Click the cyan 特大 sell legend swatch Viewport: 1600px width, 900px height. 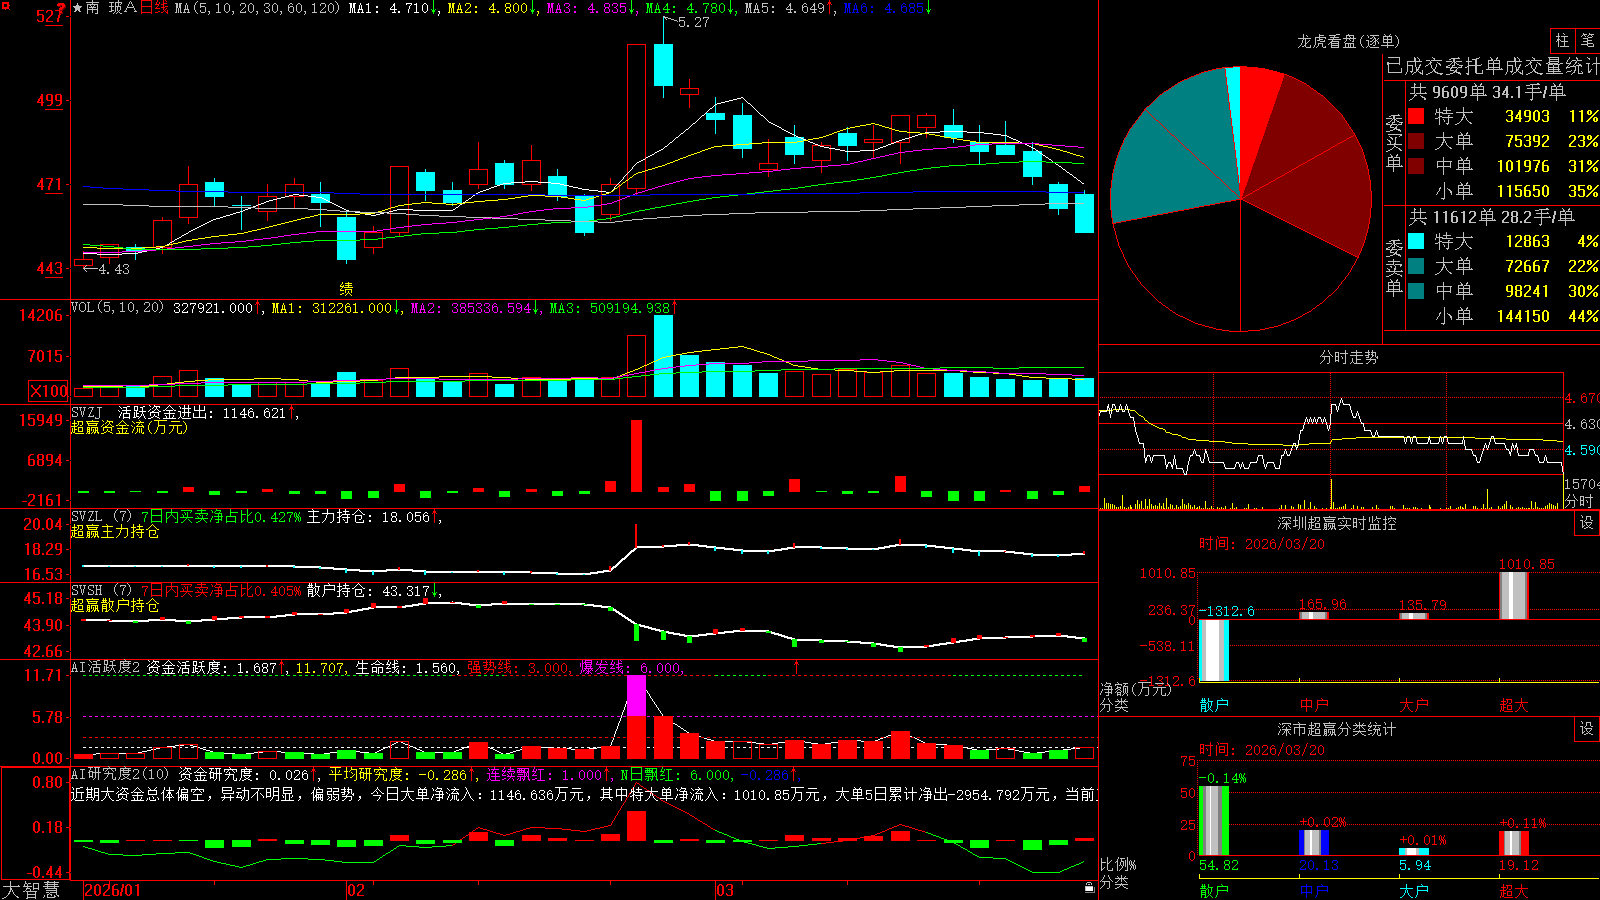(1416, 241)
